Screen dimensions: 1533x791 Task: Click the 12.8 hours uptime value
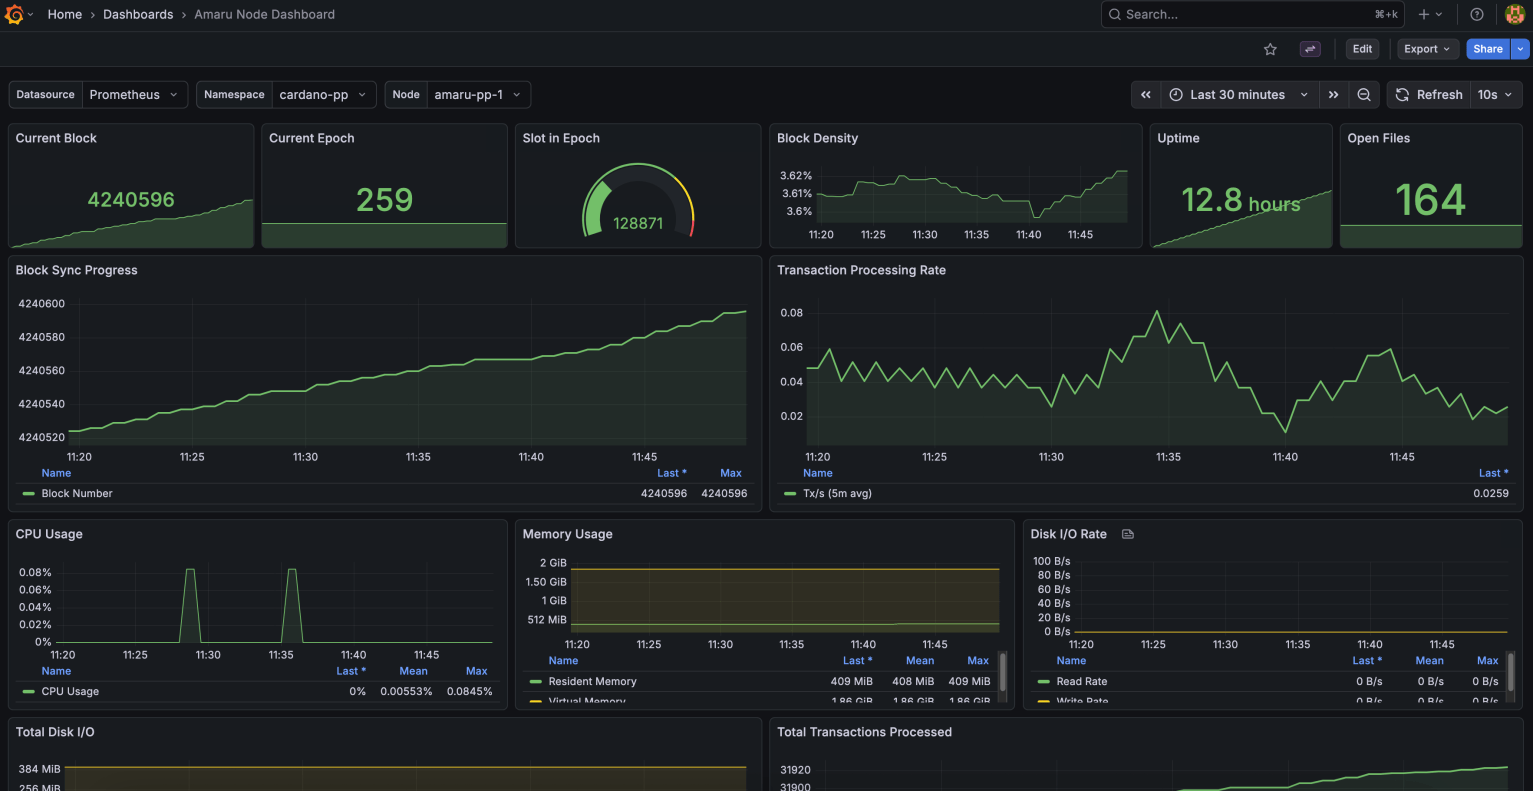(x=1241, y=201)
